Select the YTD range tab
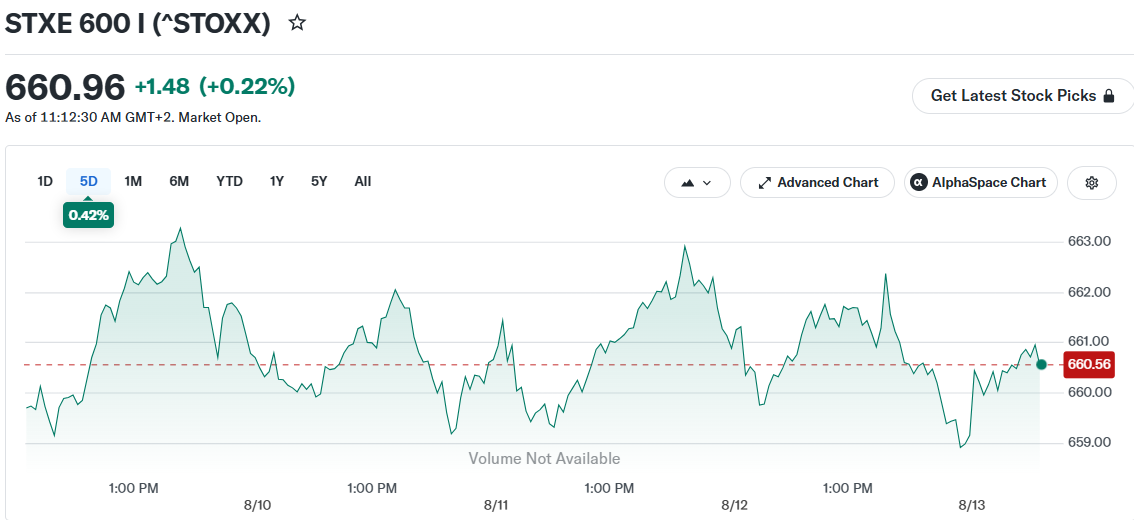The image size is (1134, 520). coord(229,182)
